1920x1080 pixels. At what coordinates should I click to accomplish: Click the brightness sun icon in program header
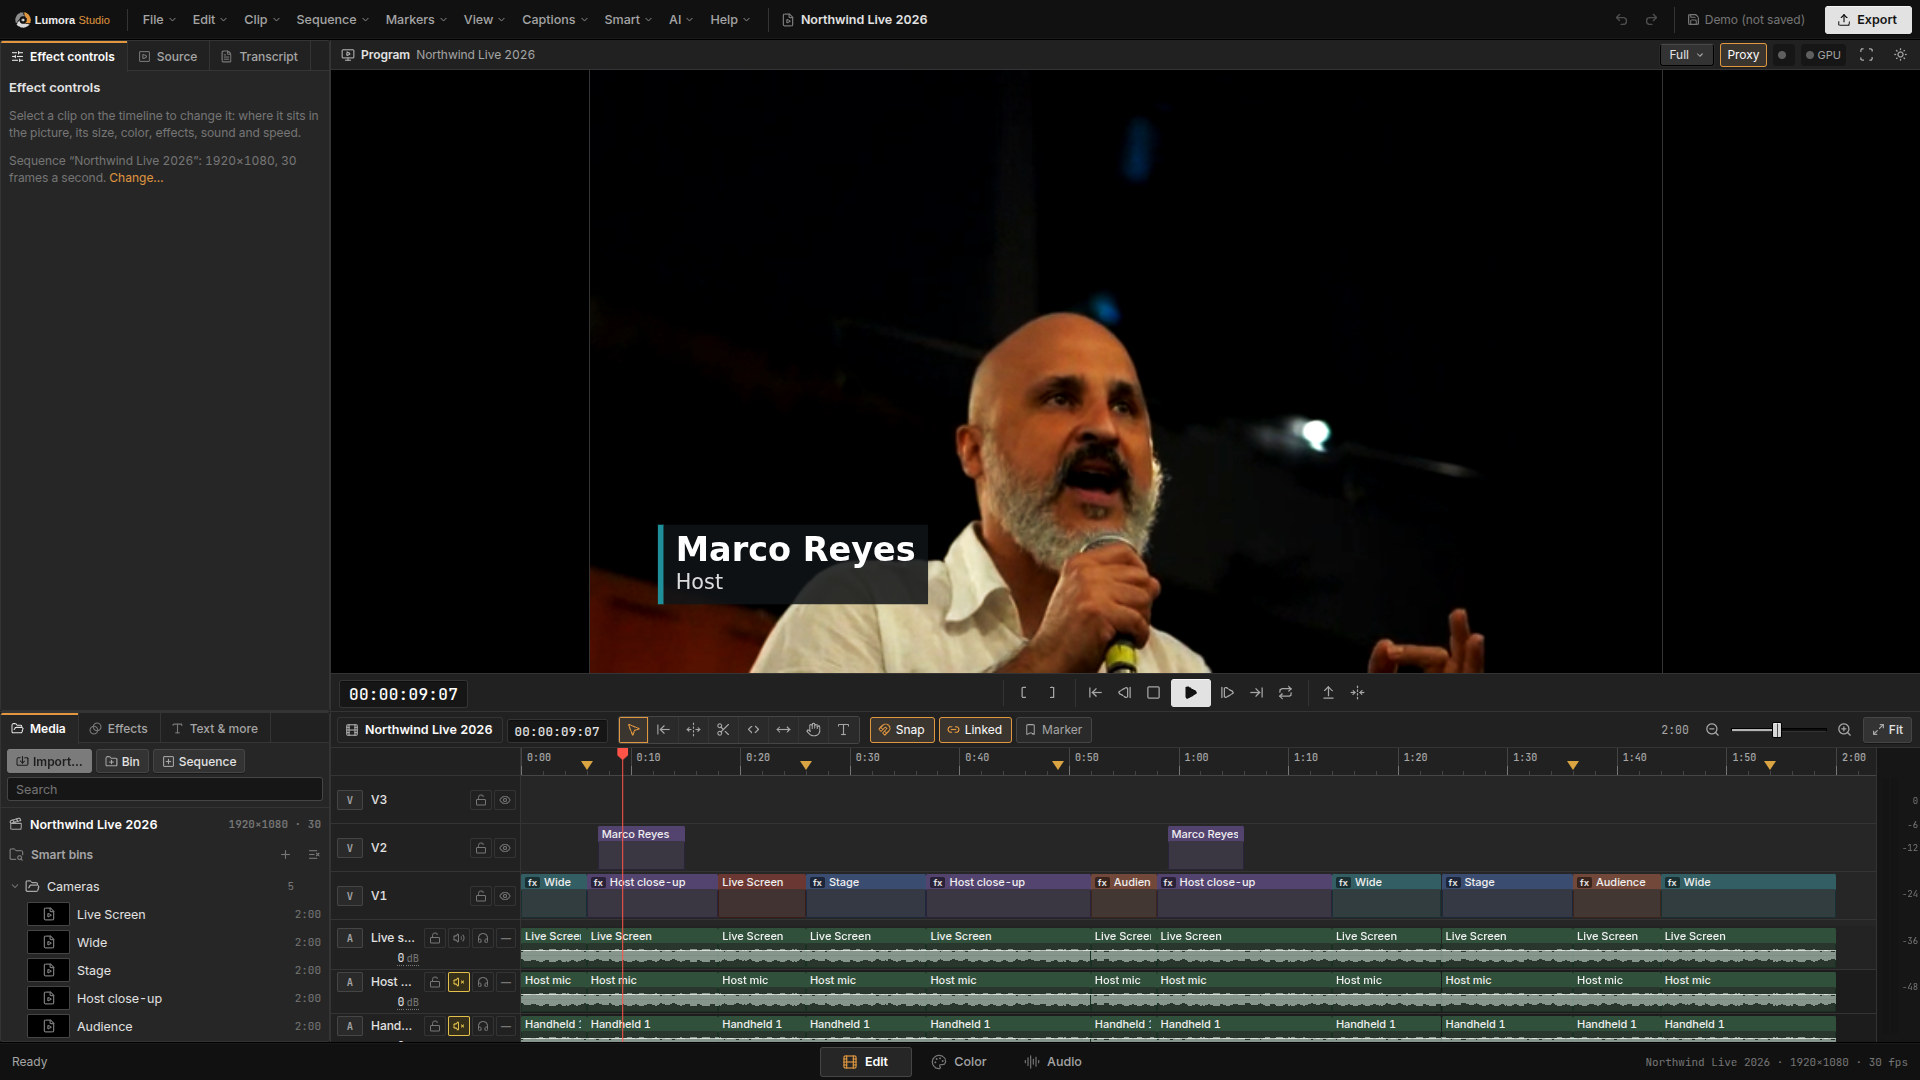point(1900,55)
